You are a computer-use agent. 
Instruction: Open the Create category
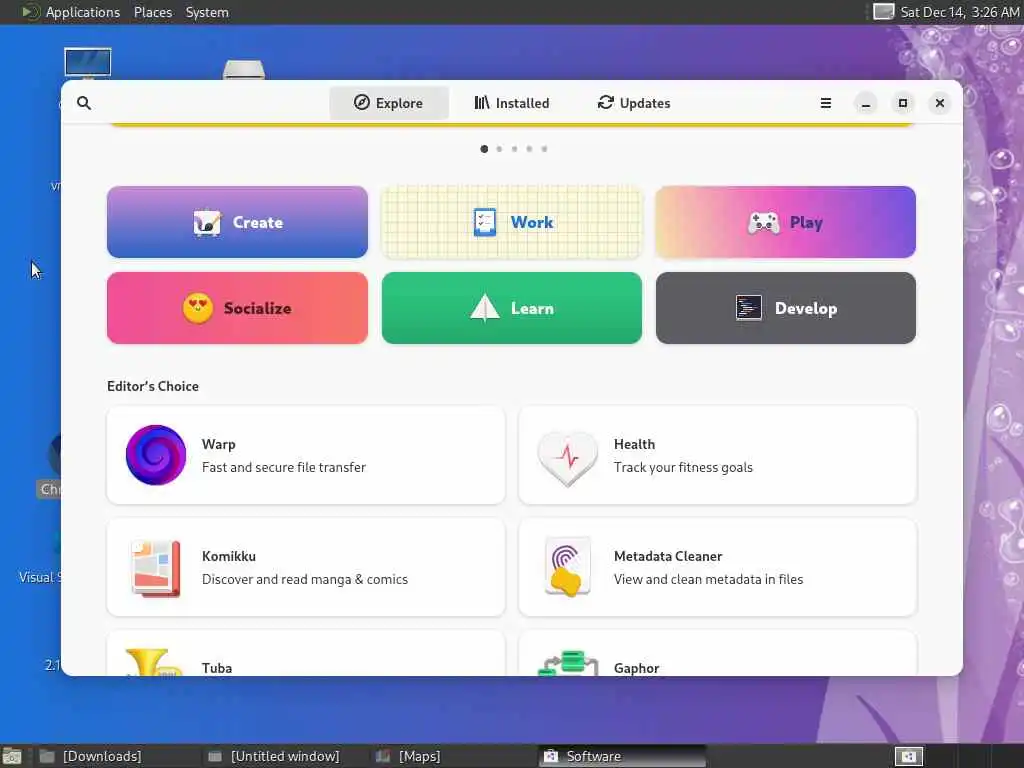[x=237, y=222]
